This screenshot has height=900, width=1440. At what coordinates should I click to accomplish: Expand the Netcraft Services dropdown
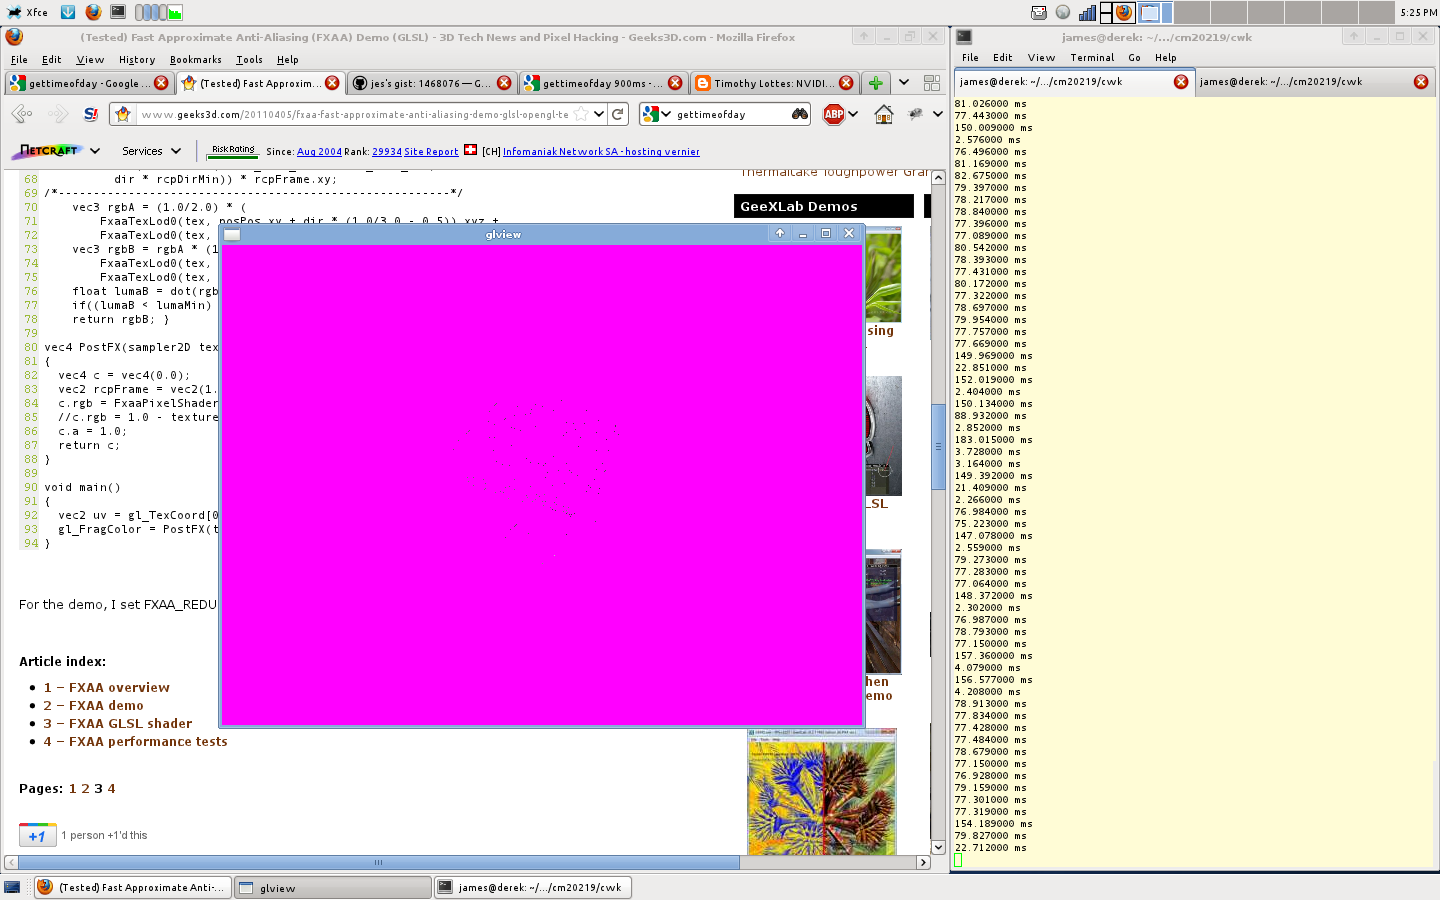click(x=151, y=151)
